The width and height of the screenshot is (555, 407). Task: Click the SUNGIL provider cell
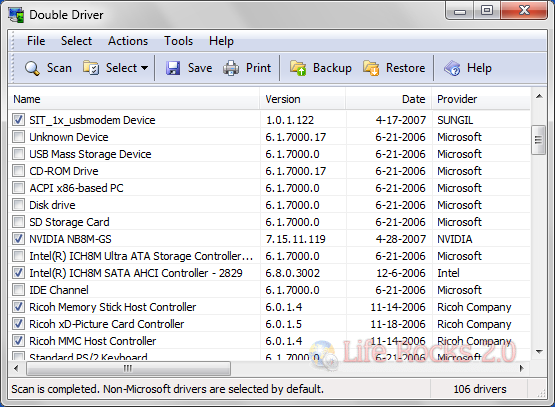(x=455, y=120)
